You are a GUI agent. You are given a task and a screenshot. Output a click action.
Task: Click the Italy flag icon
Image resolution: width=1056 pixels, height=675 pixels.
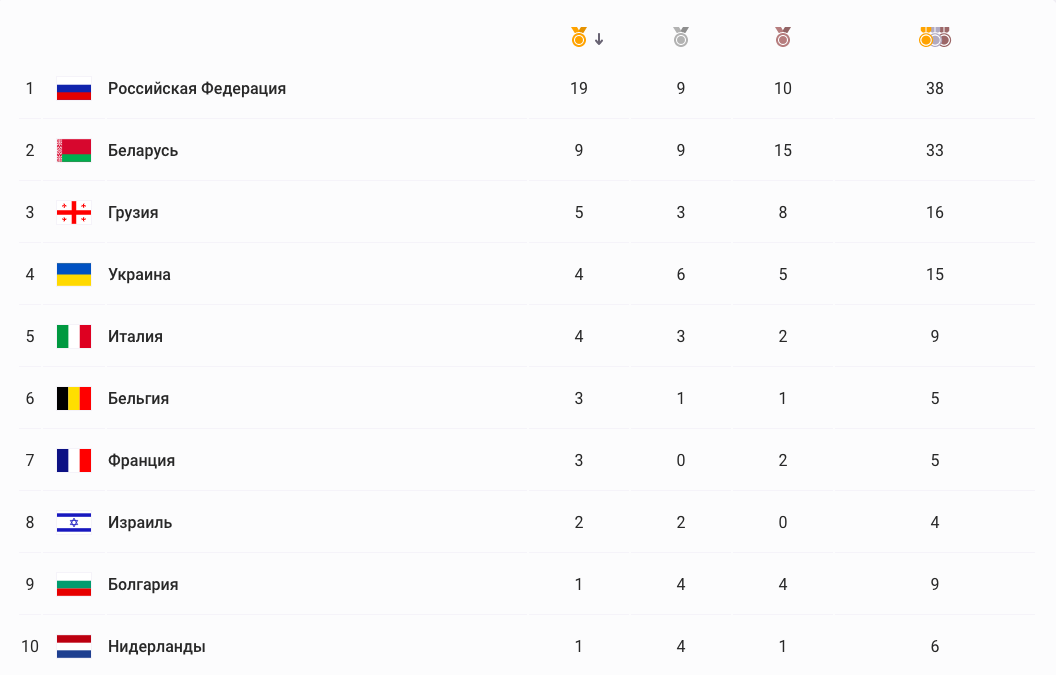click(74, 337)
